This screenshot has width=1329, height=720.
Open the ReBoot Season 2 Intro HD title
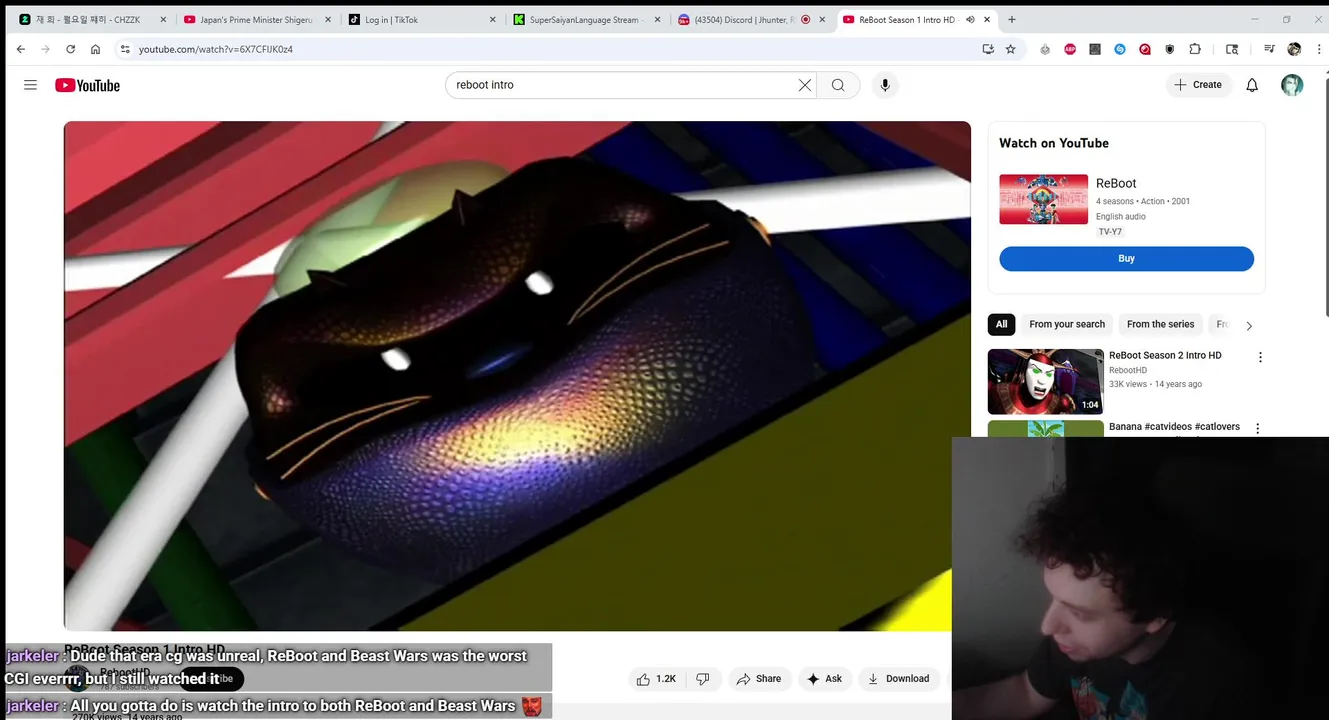tap(1165, 355)
